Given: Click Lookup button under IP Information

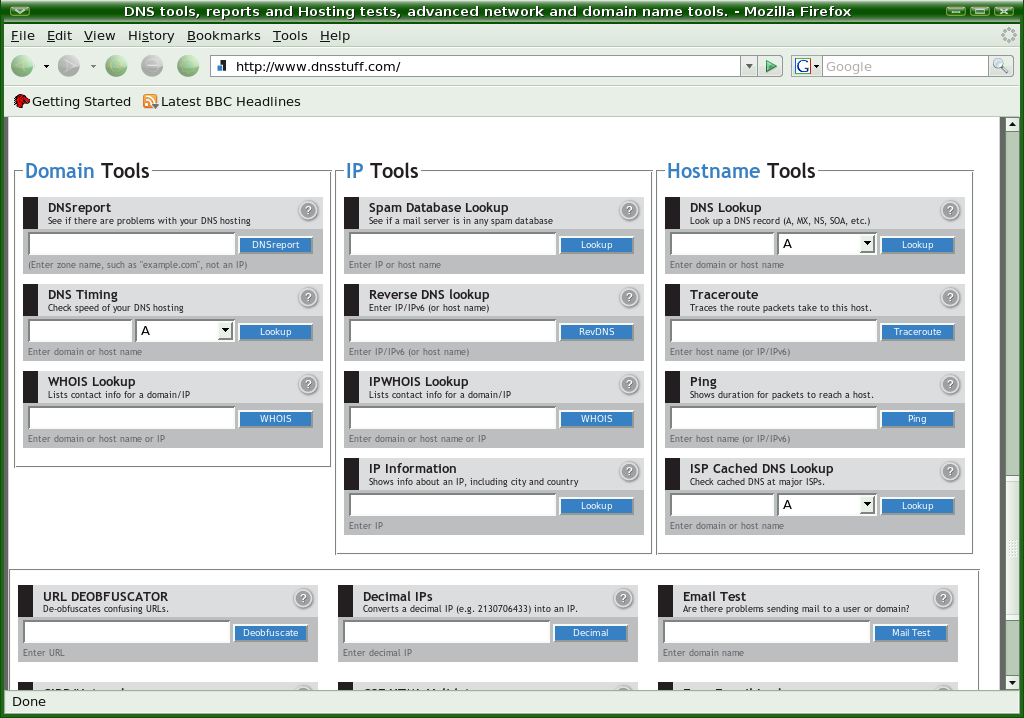Looking at the screenshot, I should pos(596,505).
